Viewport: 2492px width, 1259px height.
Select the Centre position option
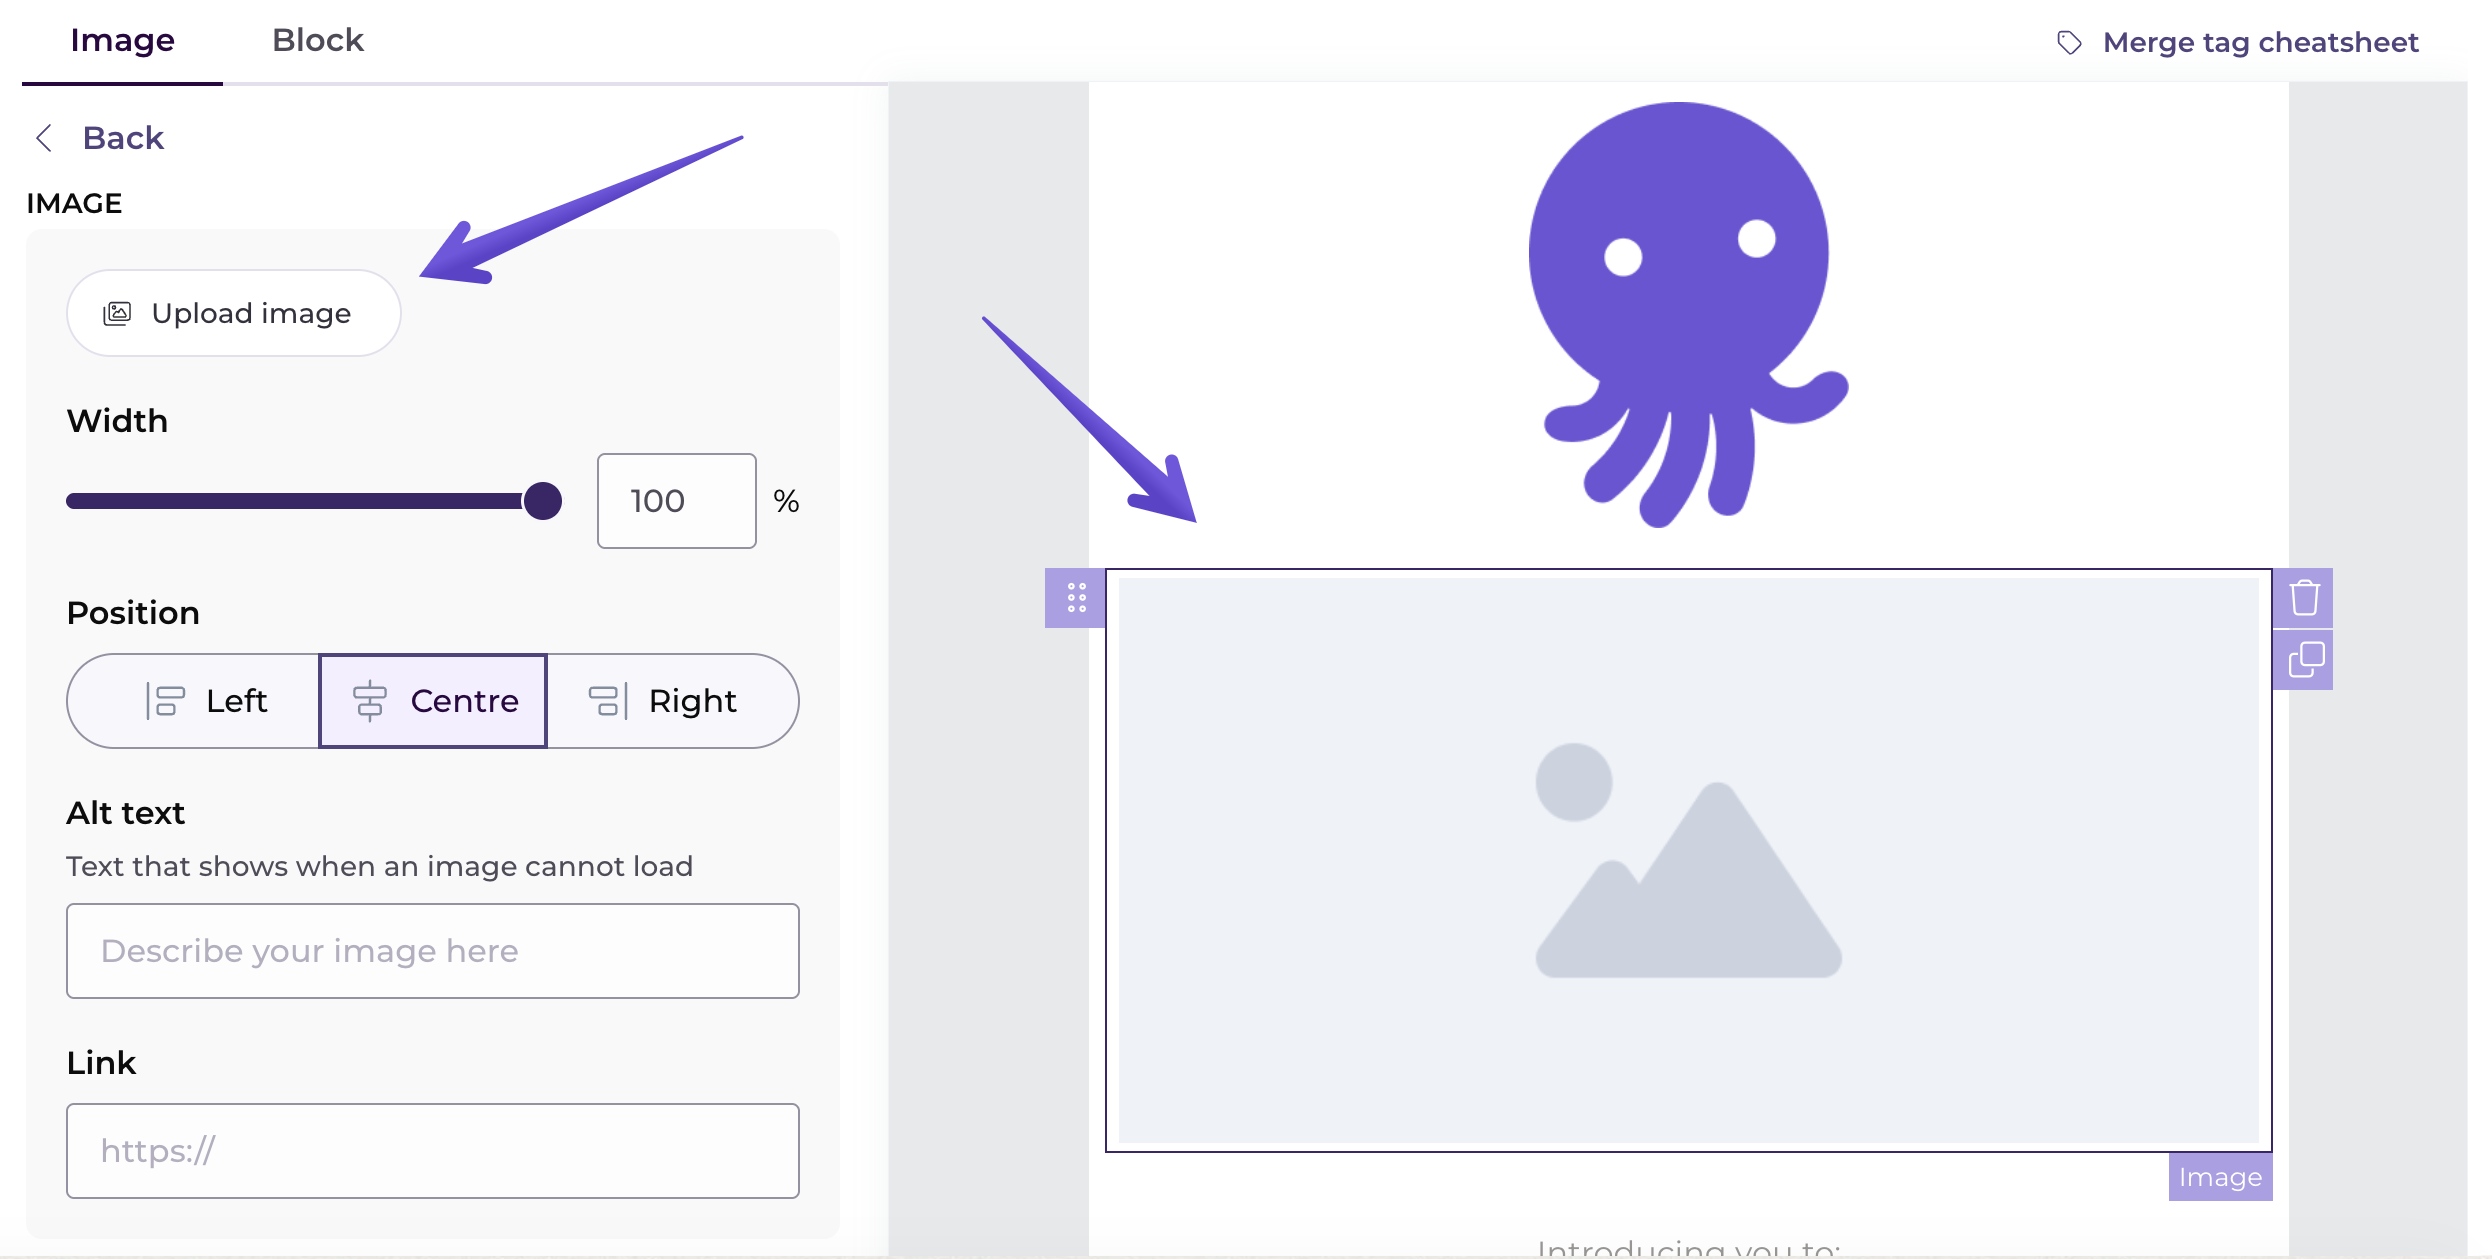[433, 701]
